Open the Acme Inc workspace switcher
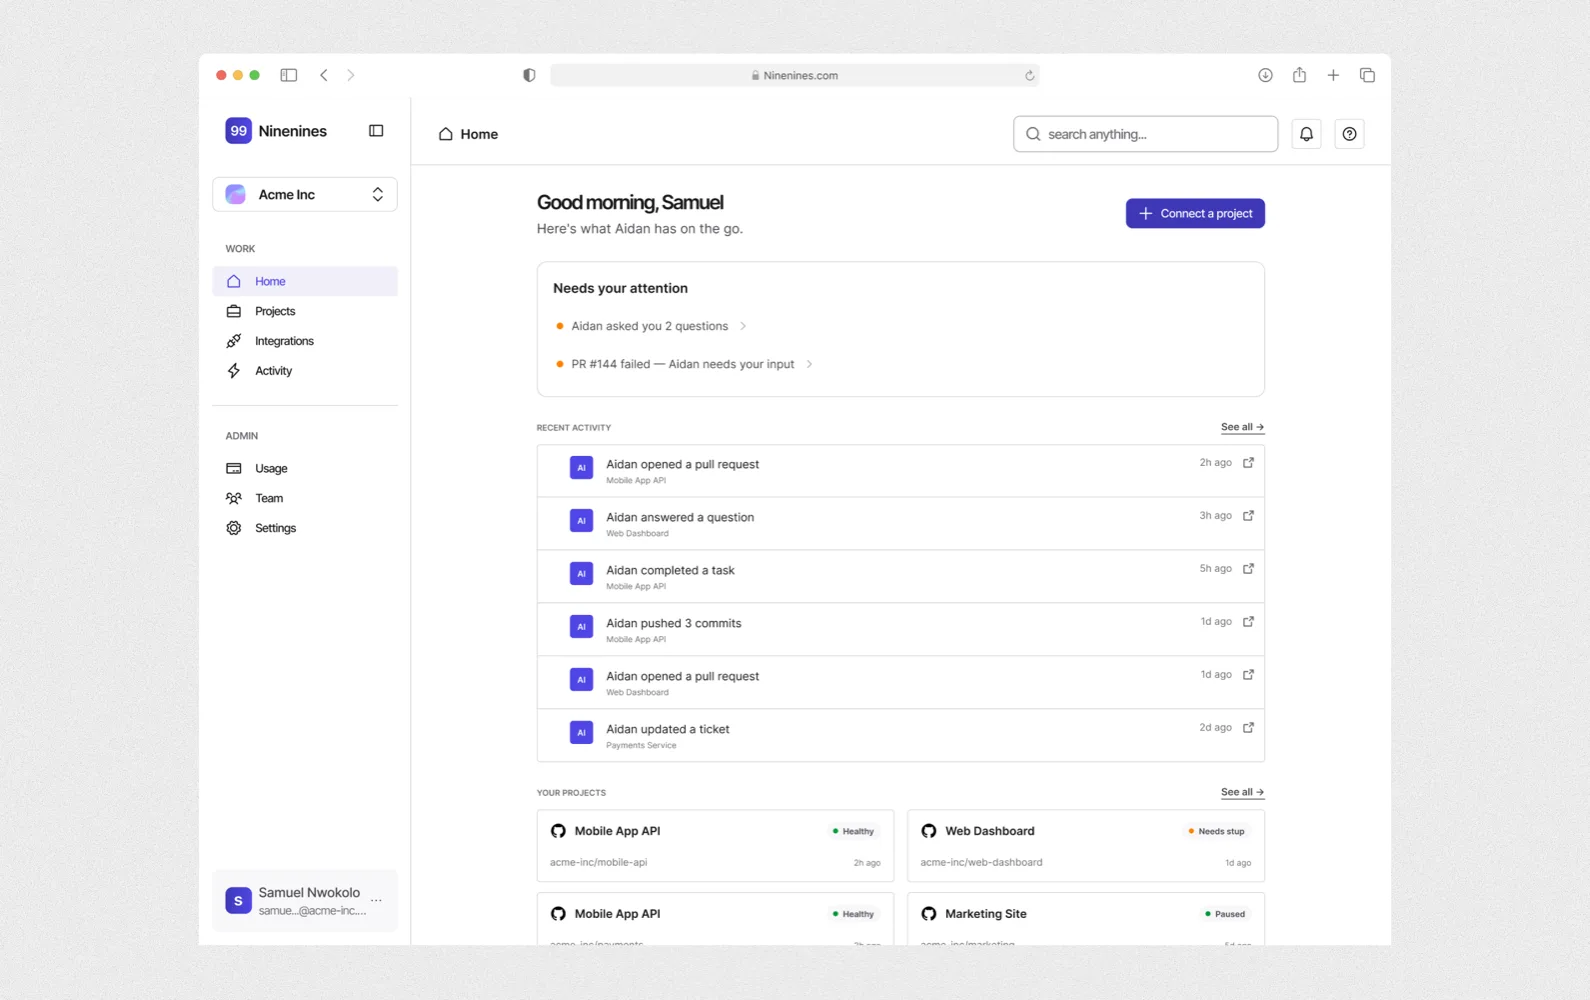The width and height of the screenshot is (1590, 1000). (305, 194)
